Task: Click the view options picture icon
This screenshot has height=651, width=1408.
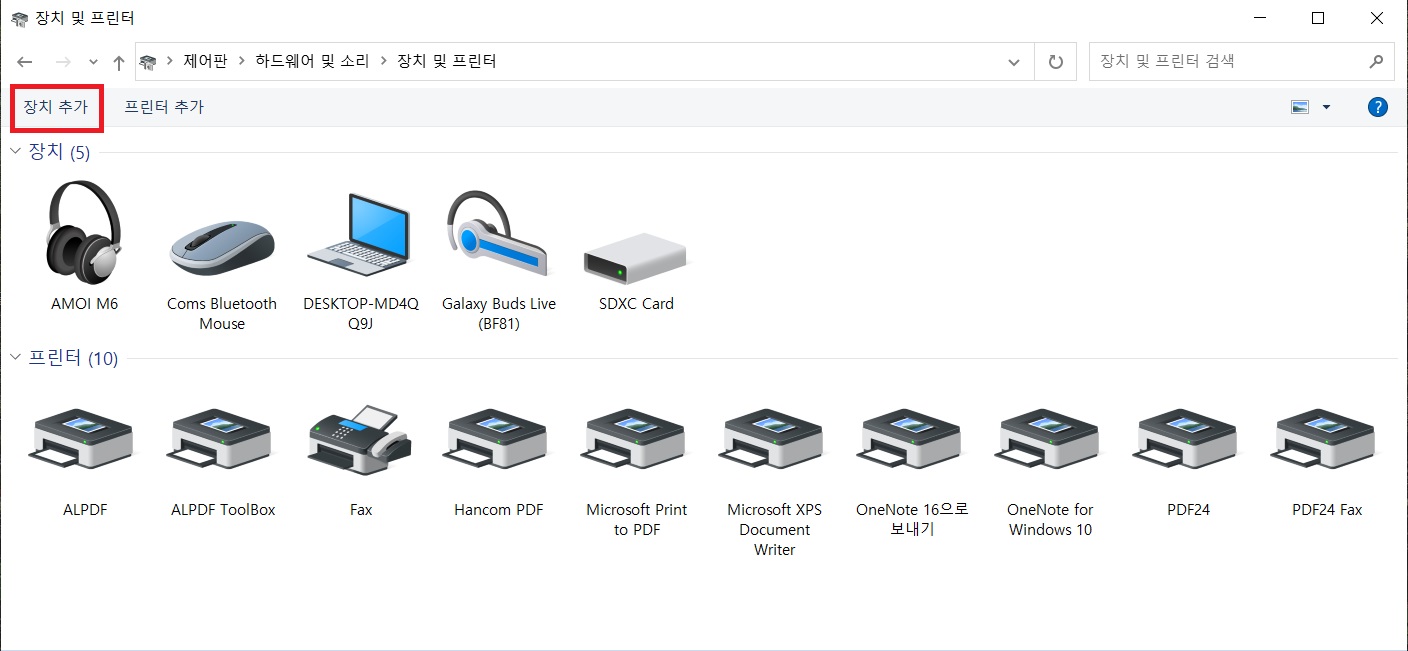Action: point(1300,107)
